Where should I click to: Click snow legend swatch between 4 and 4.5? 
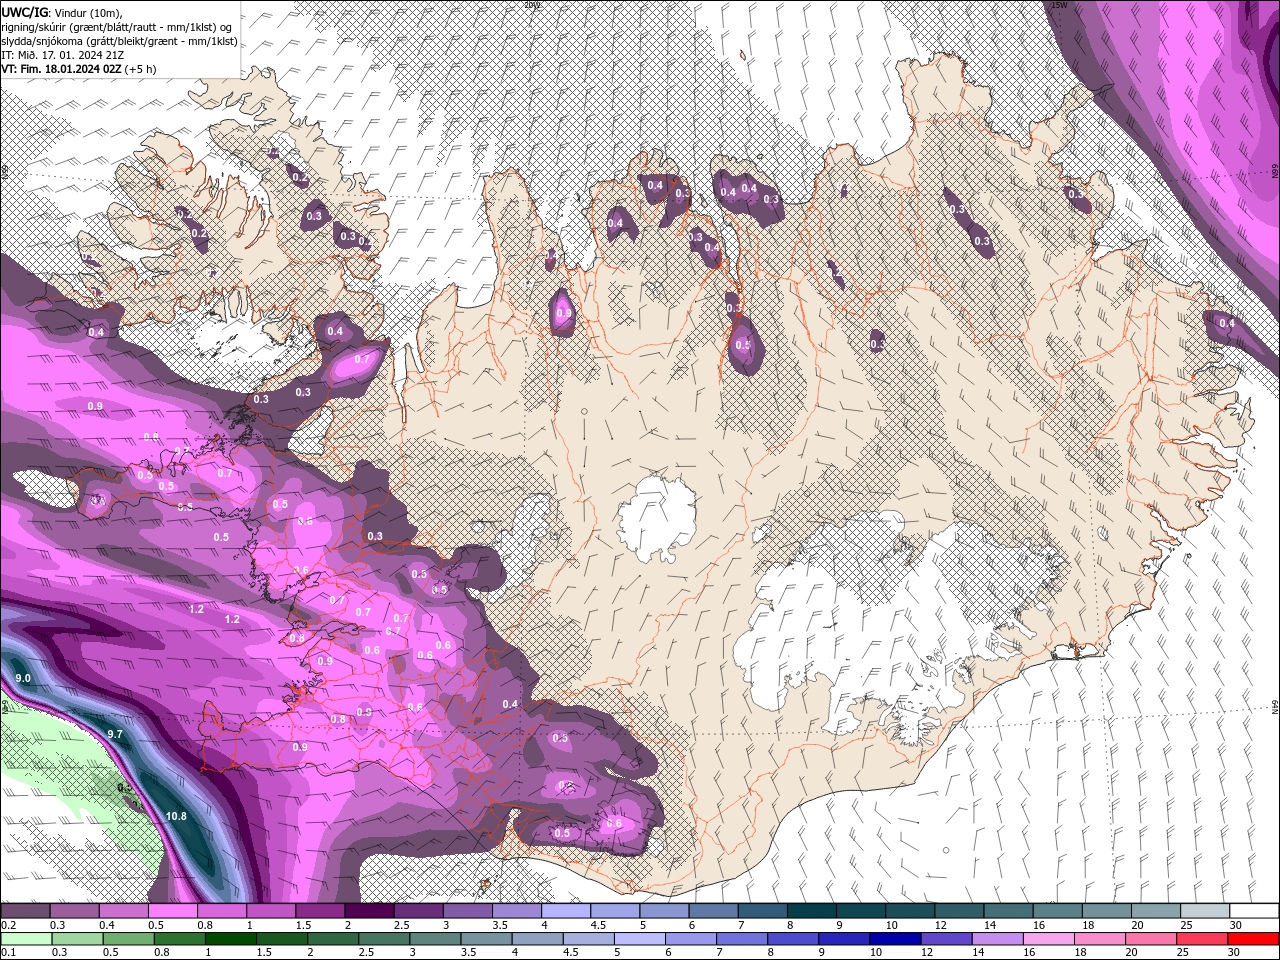click(x=566, y=911)
